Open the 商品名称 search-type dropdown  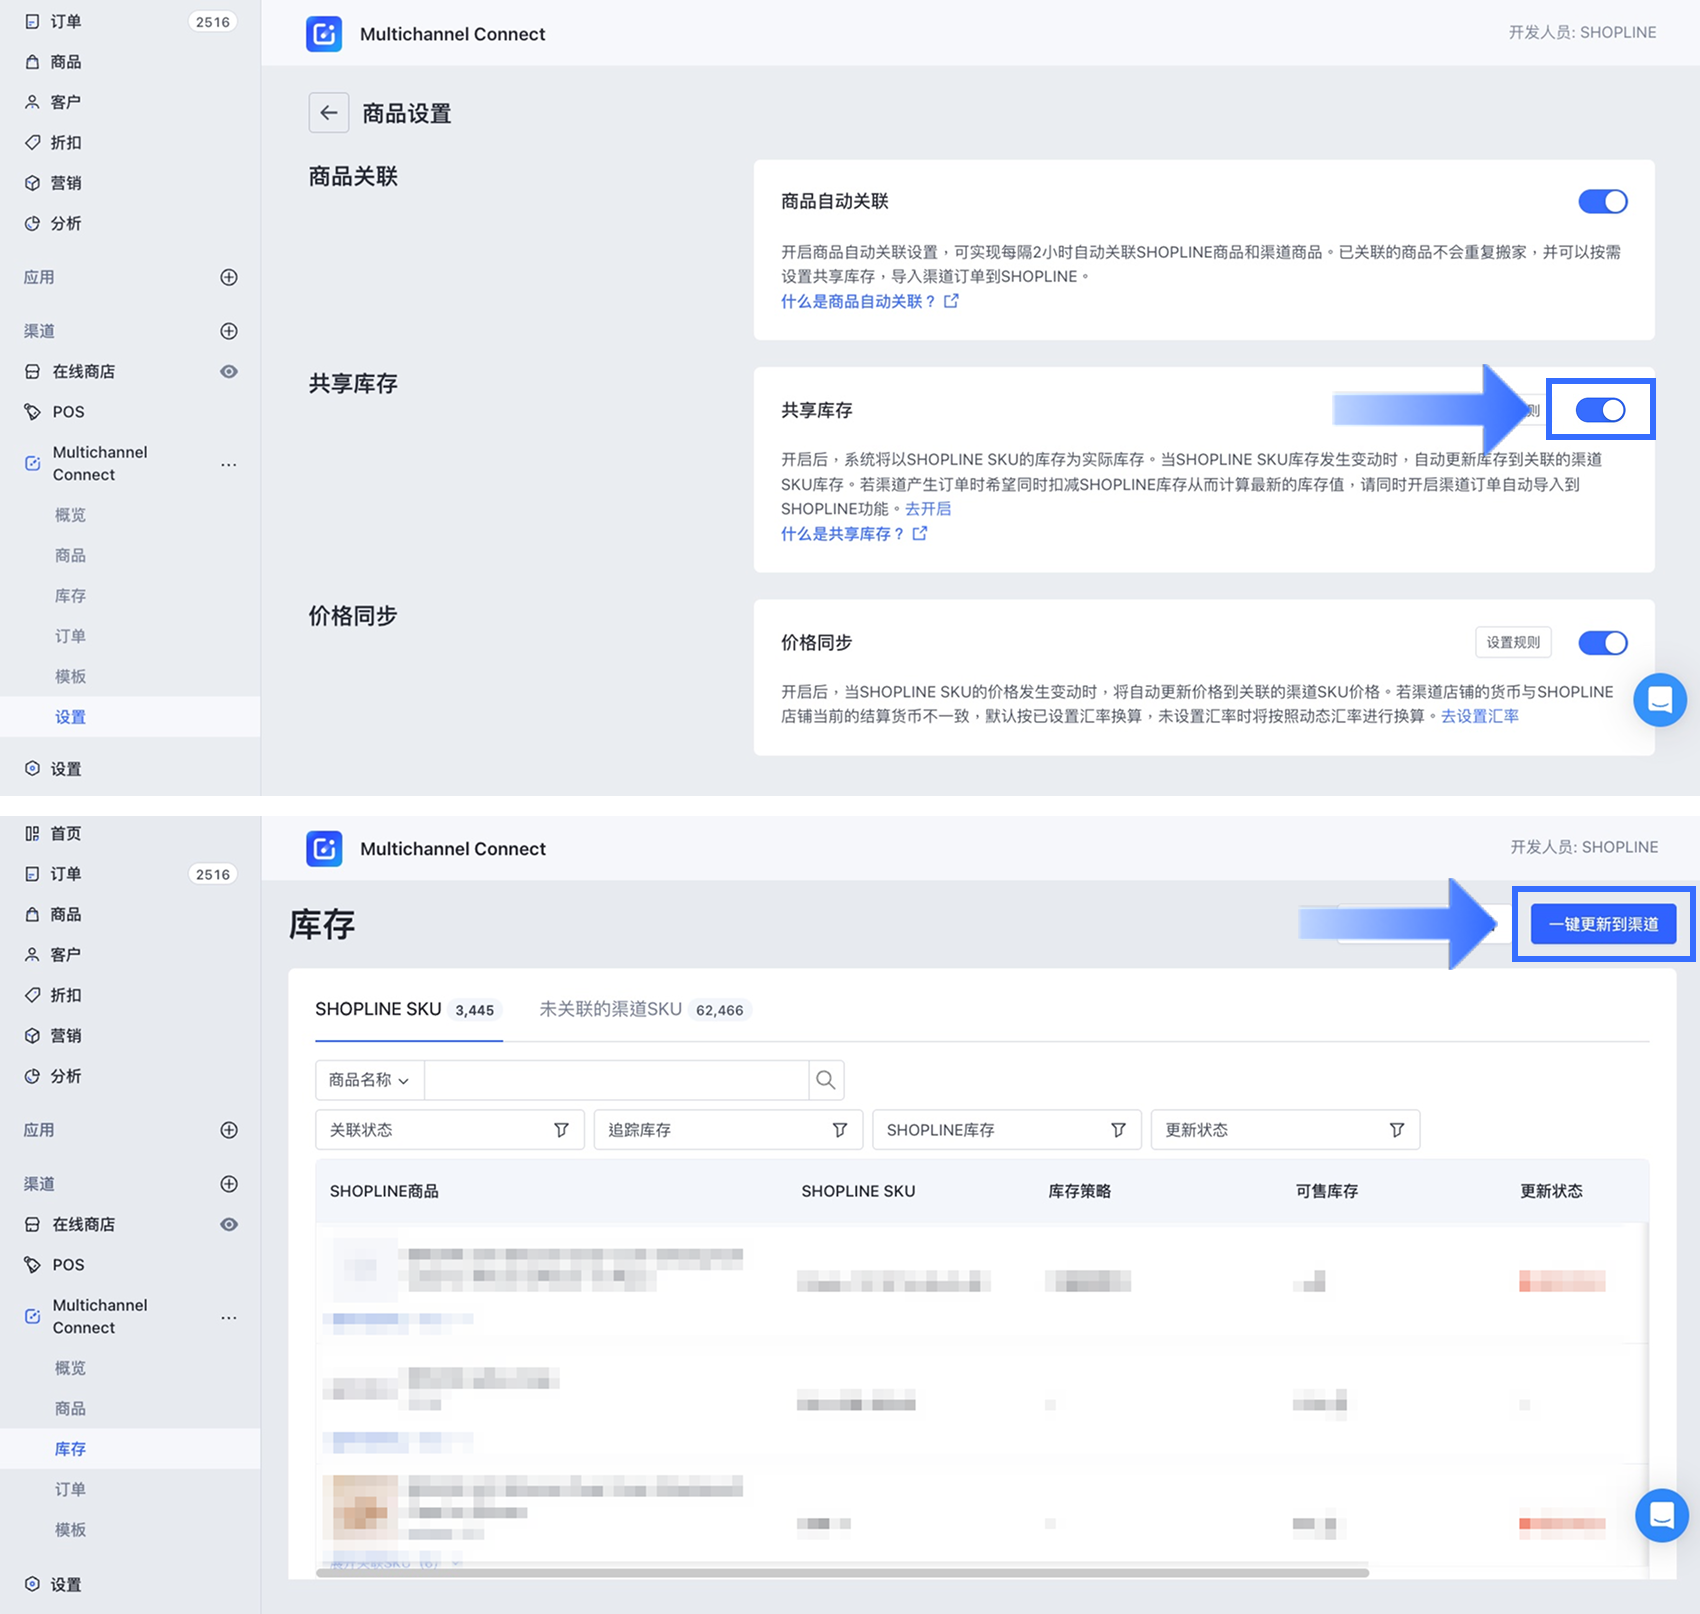(370, 1080)
